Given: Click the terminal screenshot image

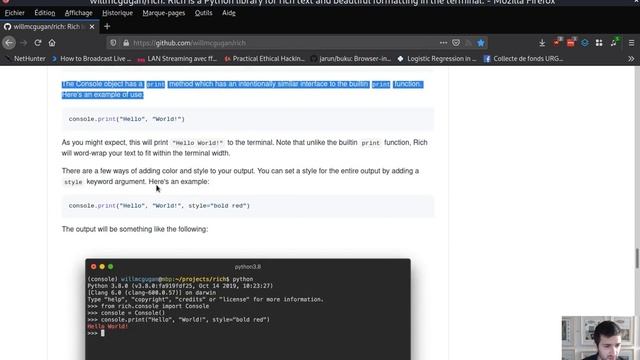Looking at the screenshot, I should 248,309.
